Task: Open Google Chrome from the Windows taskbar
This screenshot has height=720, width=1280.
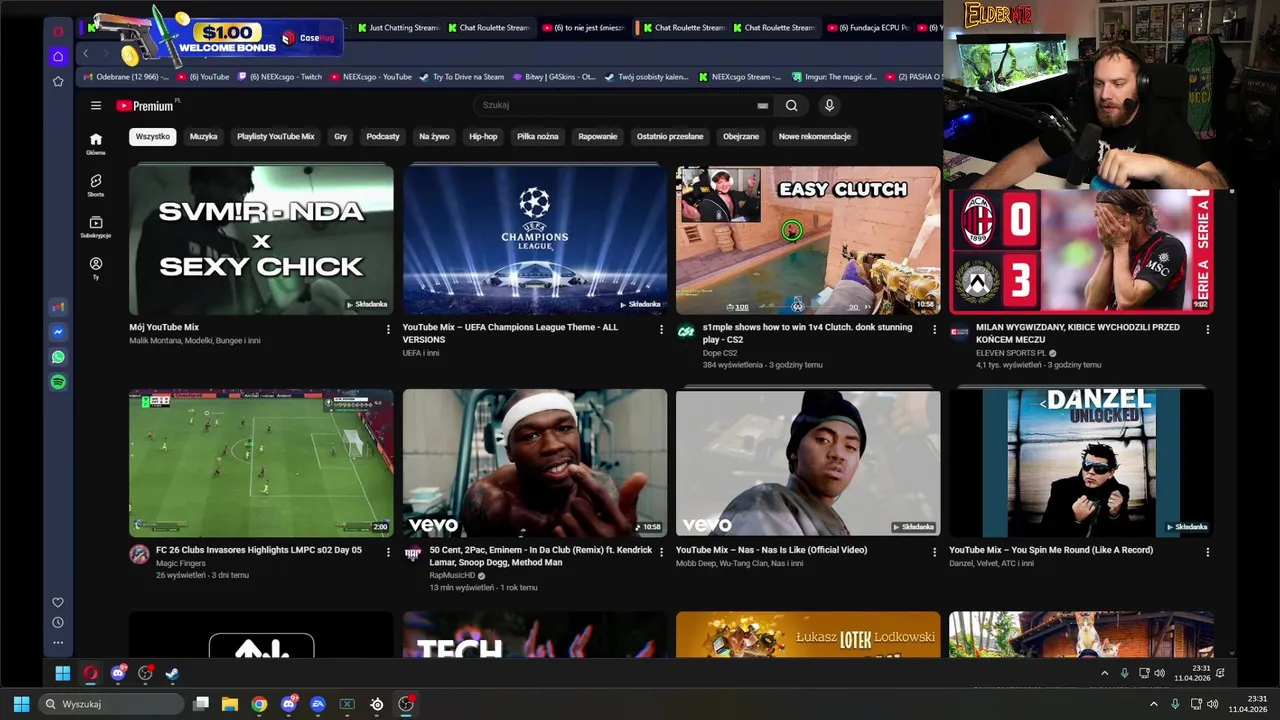Action: point(259,704)
